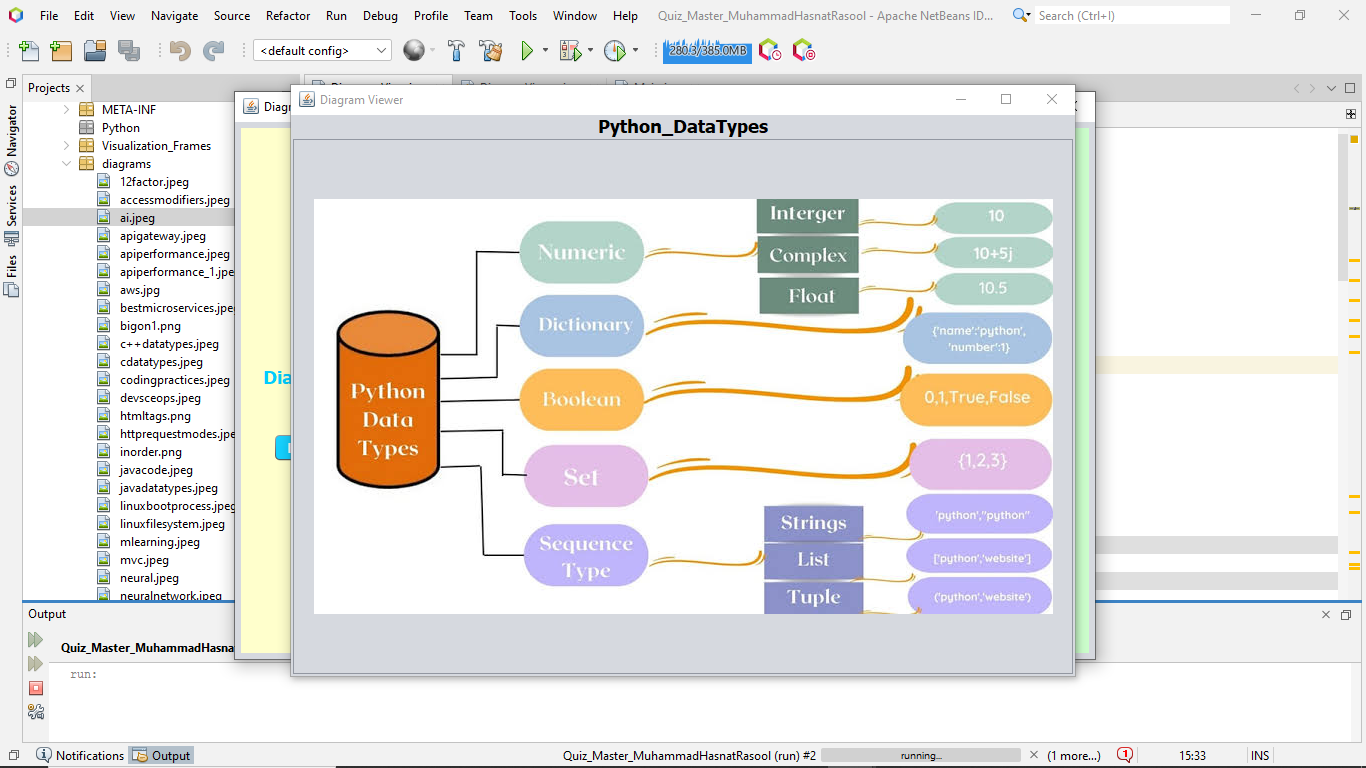1366x768 pixels.
Task: Run the project with green play icon
Action: coord(527,51)
